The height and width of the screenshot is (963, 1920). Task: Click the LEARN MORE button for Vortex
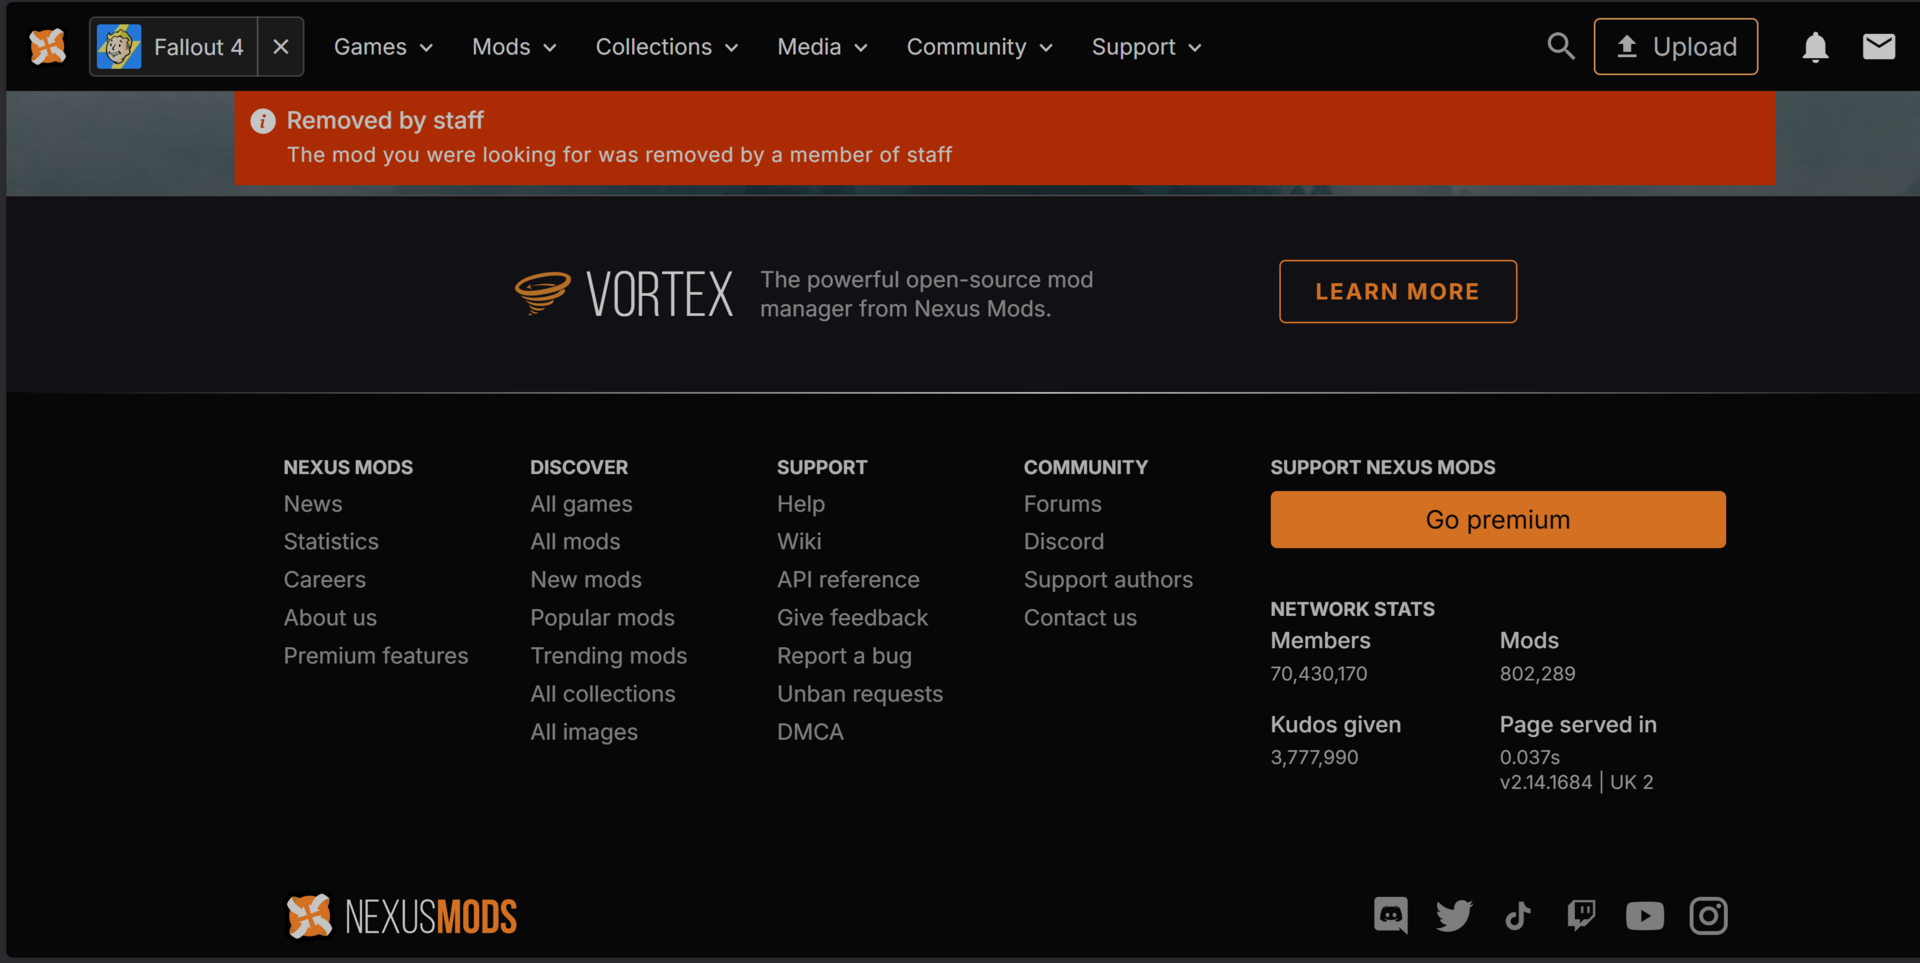pos(1398,292)
